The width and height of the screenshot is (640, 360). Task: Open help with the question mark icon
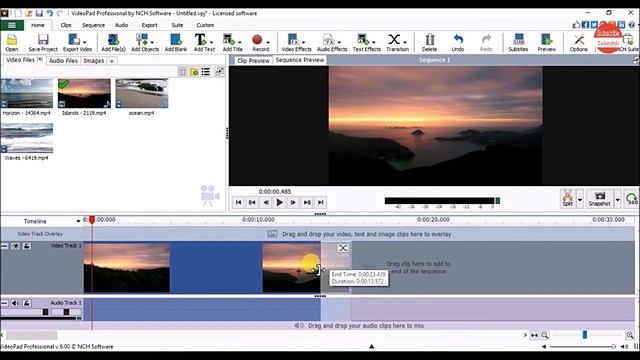631,25
